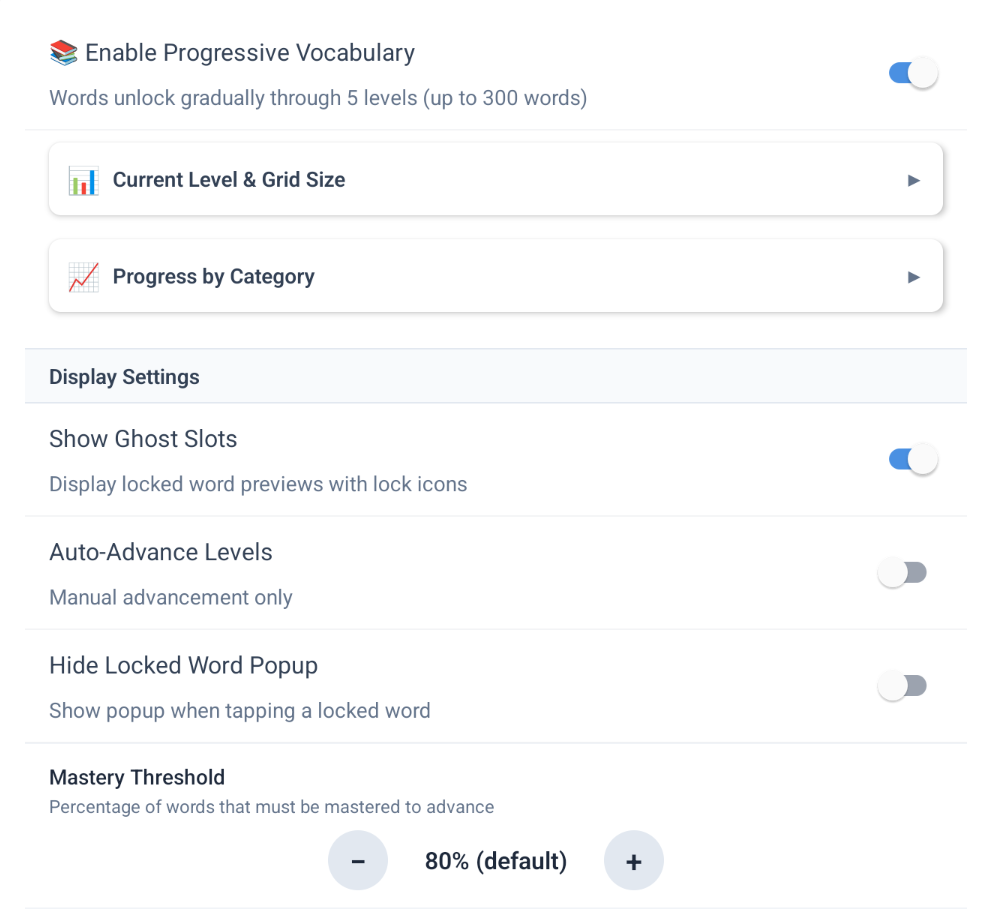The image size is (988, 910).
Task: Expand the Progress by Category arrow
Action: (x=913, y=277)
